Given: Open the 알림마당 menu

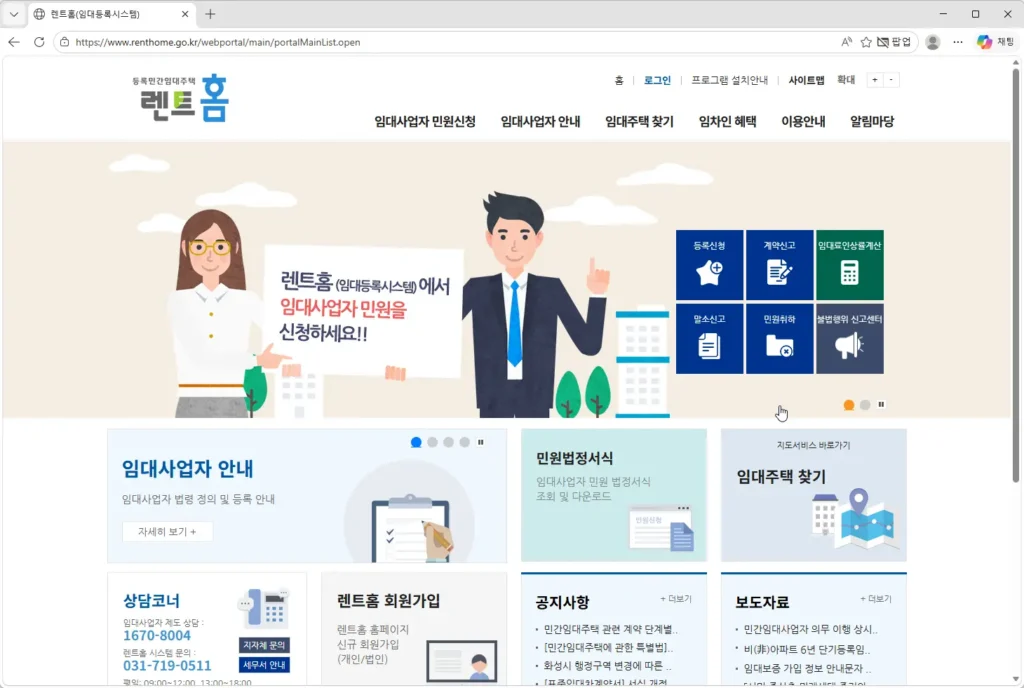Looking at the screenshot, I should 872,121.
